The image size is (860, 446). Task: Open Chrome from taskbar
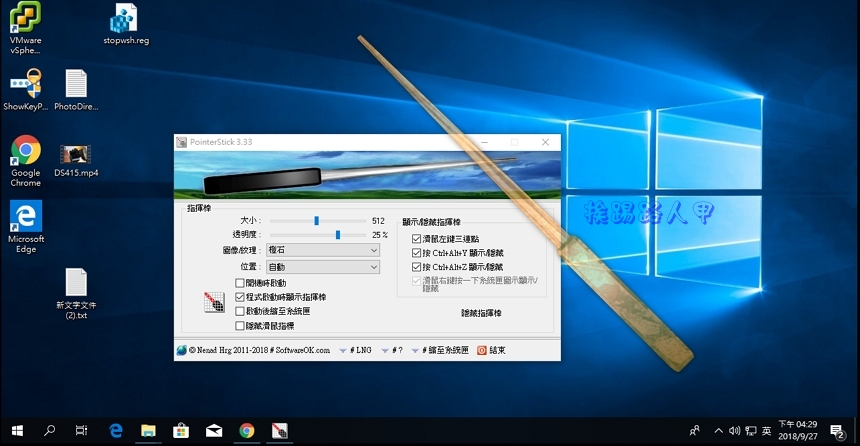247,431
